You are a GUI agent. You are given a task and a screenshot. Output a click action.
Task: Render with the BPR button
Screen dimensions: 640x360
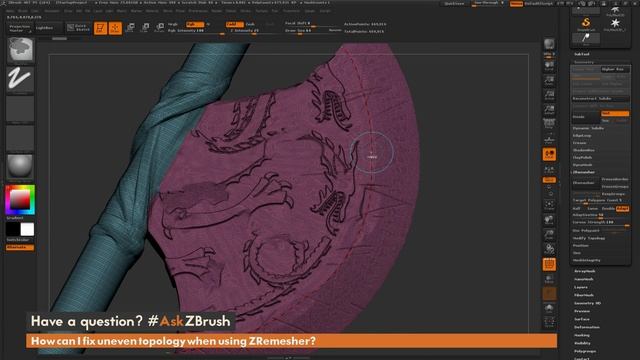coord(549,44)
